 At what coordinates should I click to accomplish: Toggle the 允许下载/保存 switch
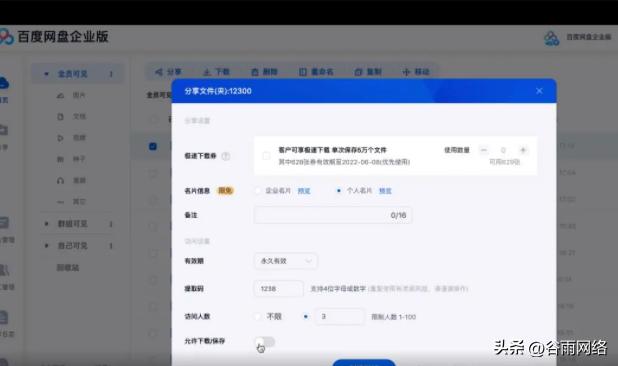pyautogui.click(x=265, y=341)
